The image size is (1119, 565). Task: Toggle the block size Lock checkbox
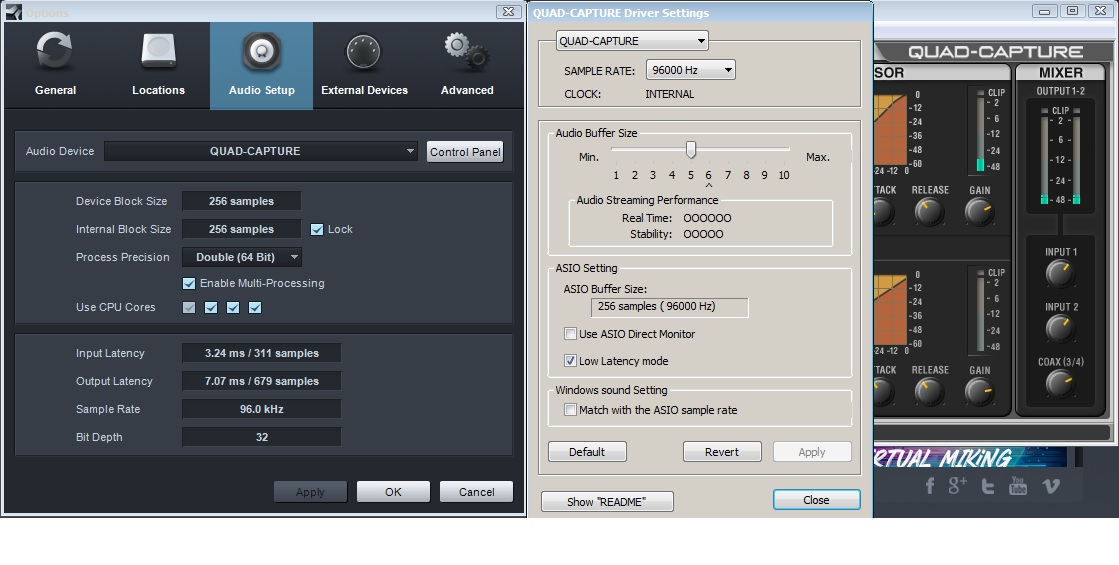pyautogui.click(x=317, y=229)
